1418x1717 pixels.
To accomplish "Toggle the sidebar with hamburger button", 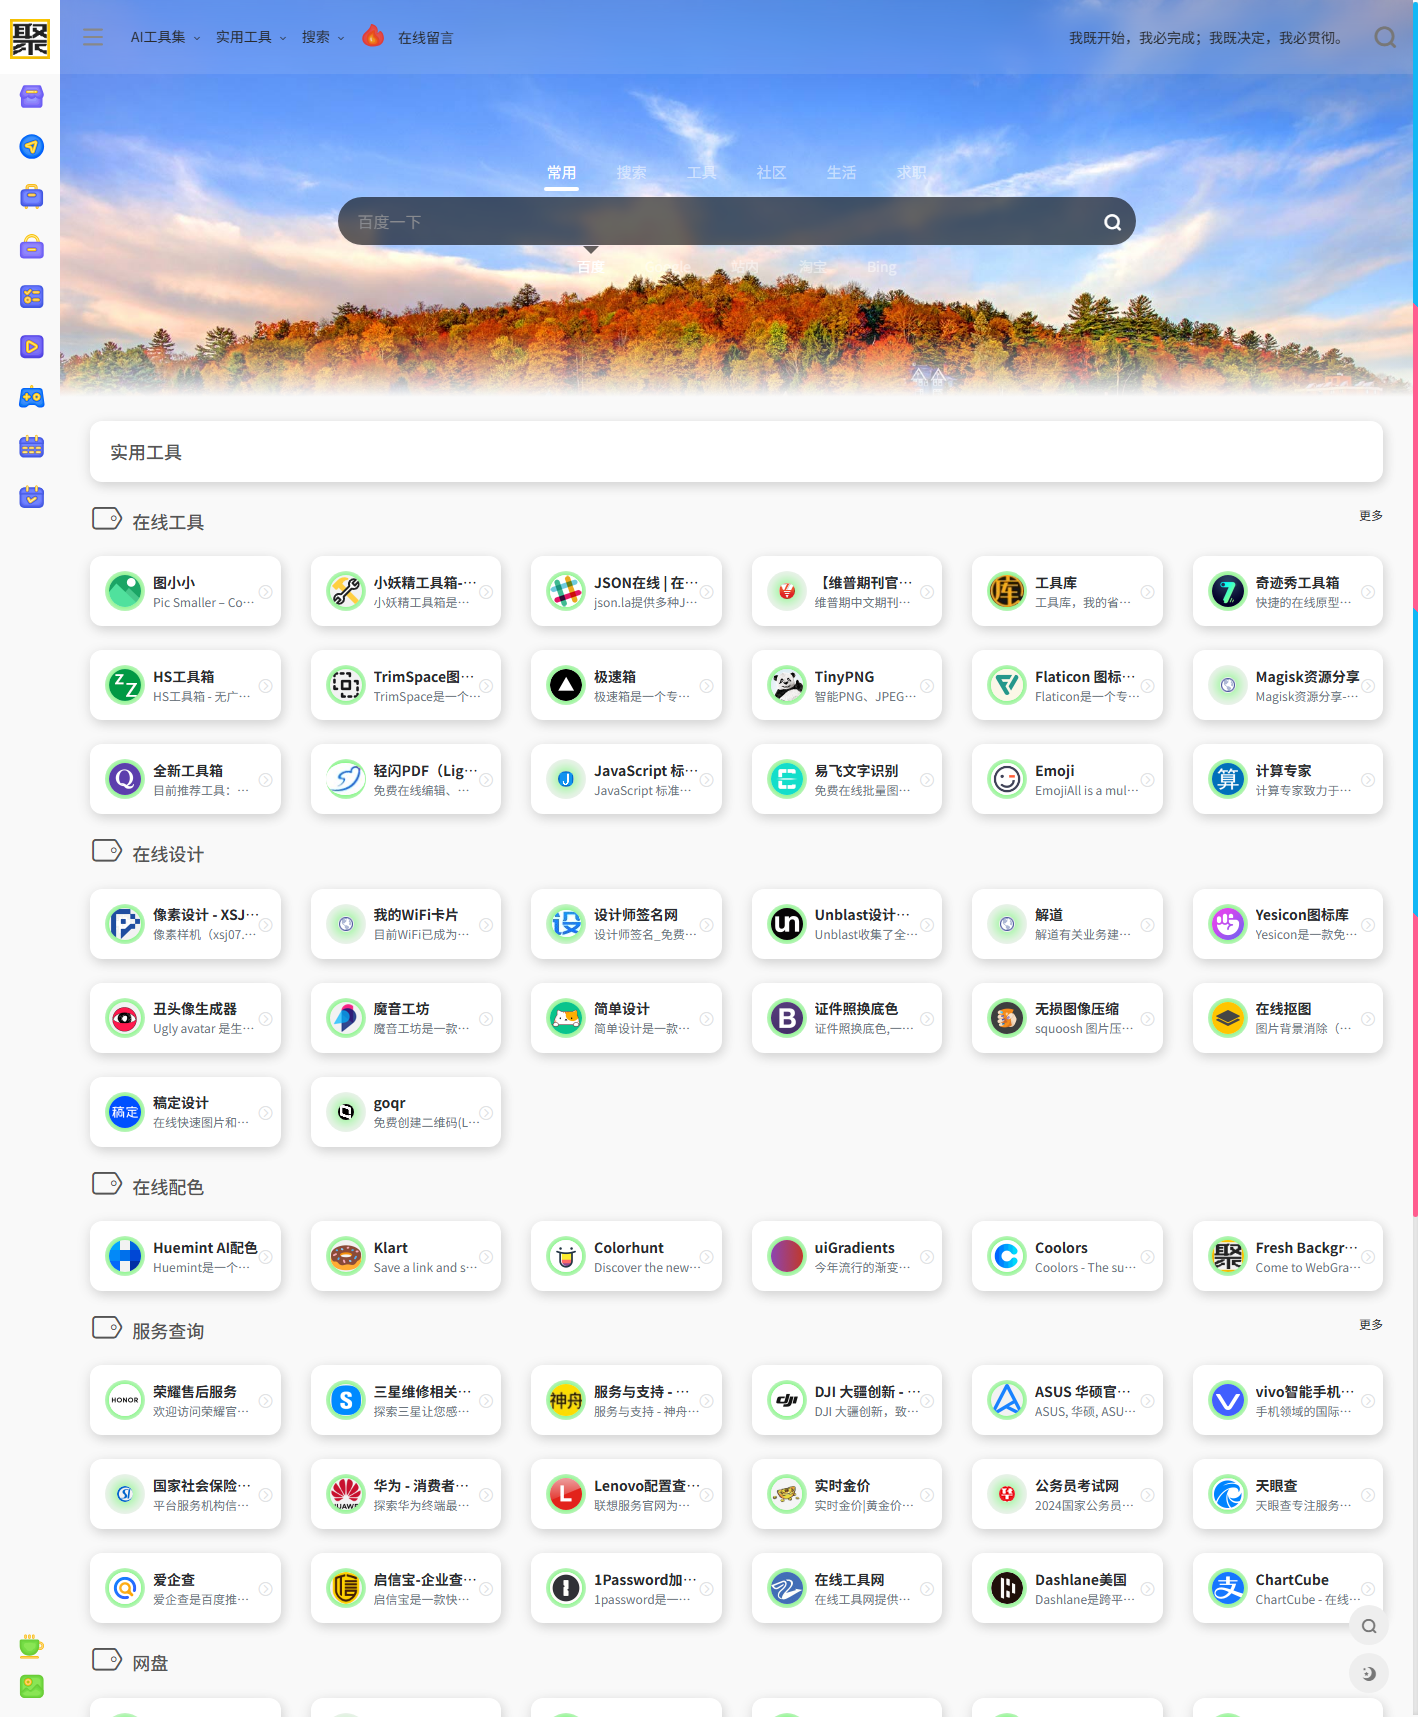I will 93,38.
